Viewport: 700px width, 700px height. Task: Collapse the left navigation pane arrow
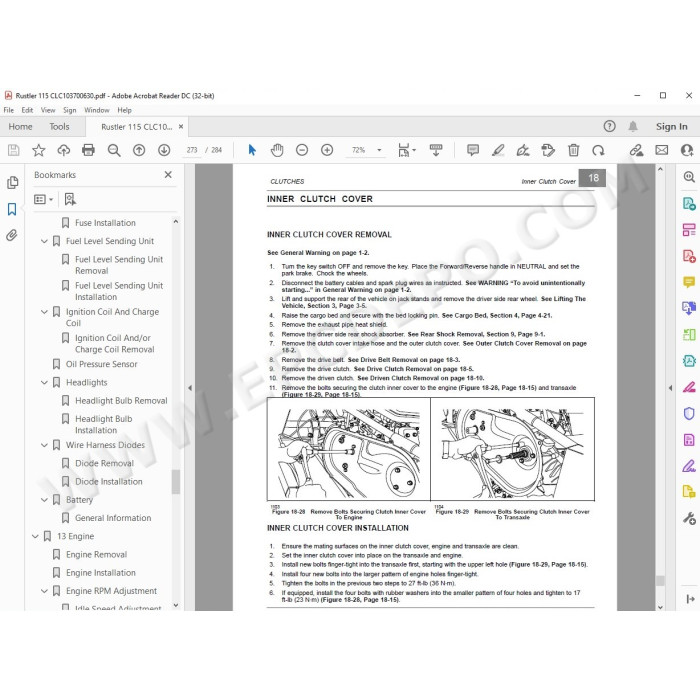pyautogui.click(x=190, y=388)
